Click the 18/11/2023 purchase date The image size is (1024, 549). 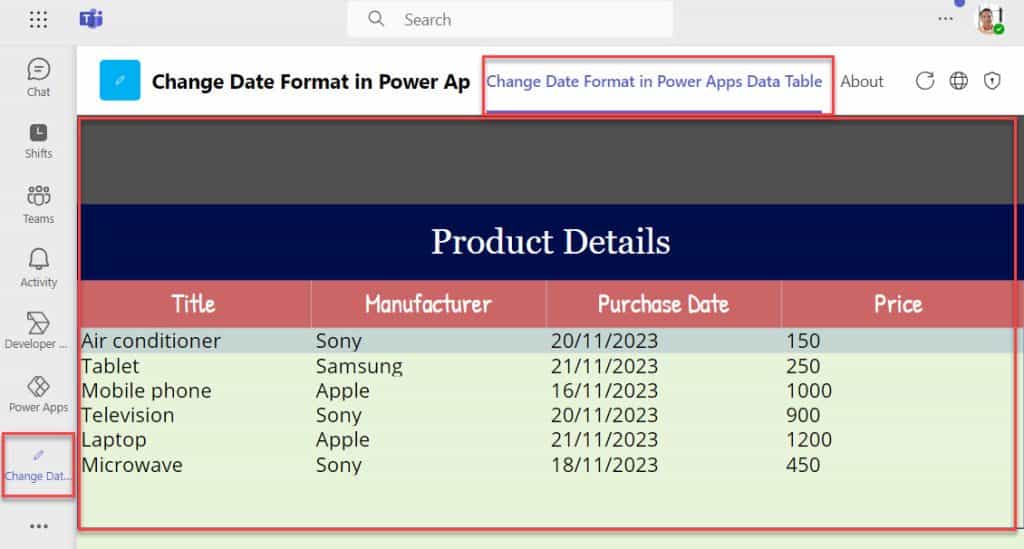pos(604,465)
